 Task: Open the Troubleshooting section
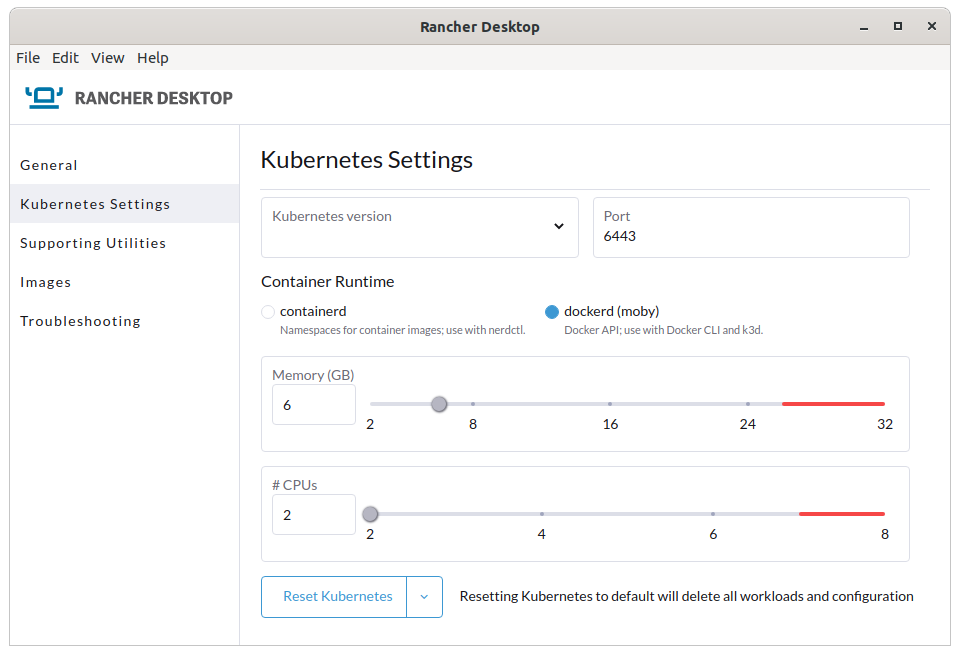pyautogui.click(x=80, y=320)
